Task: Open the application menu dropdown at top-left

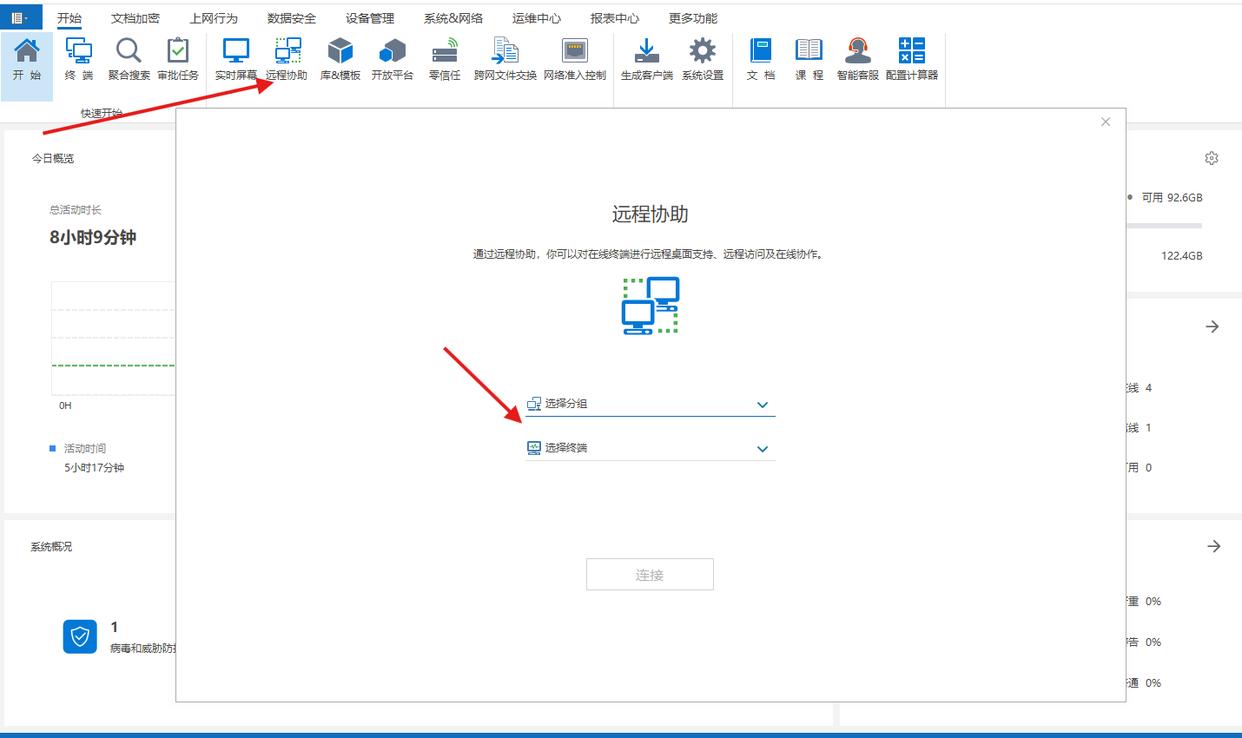Action: tap(20, 17)
